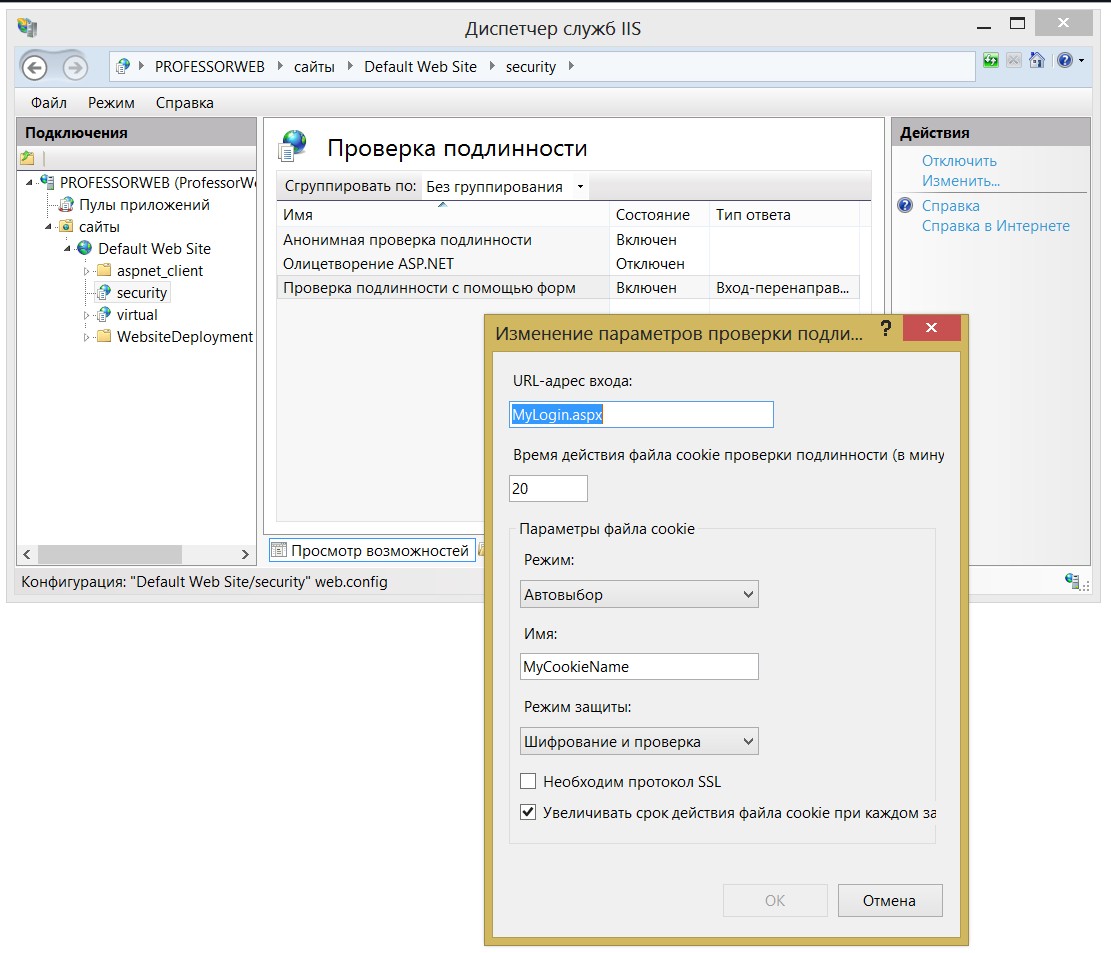The height and width of the screenshot is (953, 1111).
Task: Open the help icon in address toolbar
Action: (x=1064, y=60)
